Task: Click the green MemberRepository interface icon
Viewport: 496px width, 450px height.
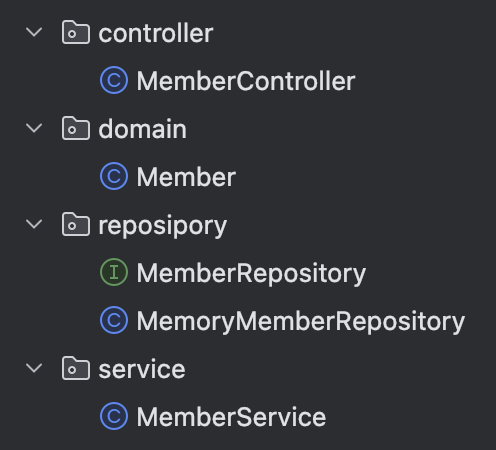Action: (x=114, y=272)
